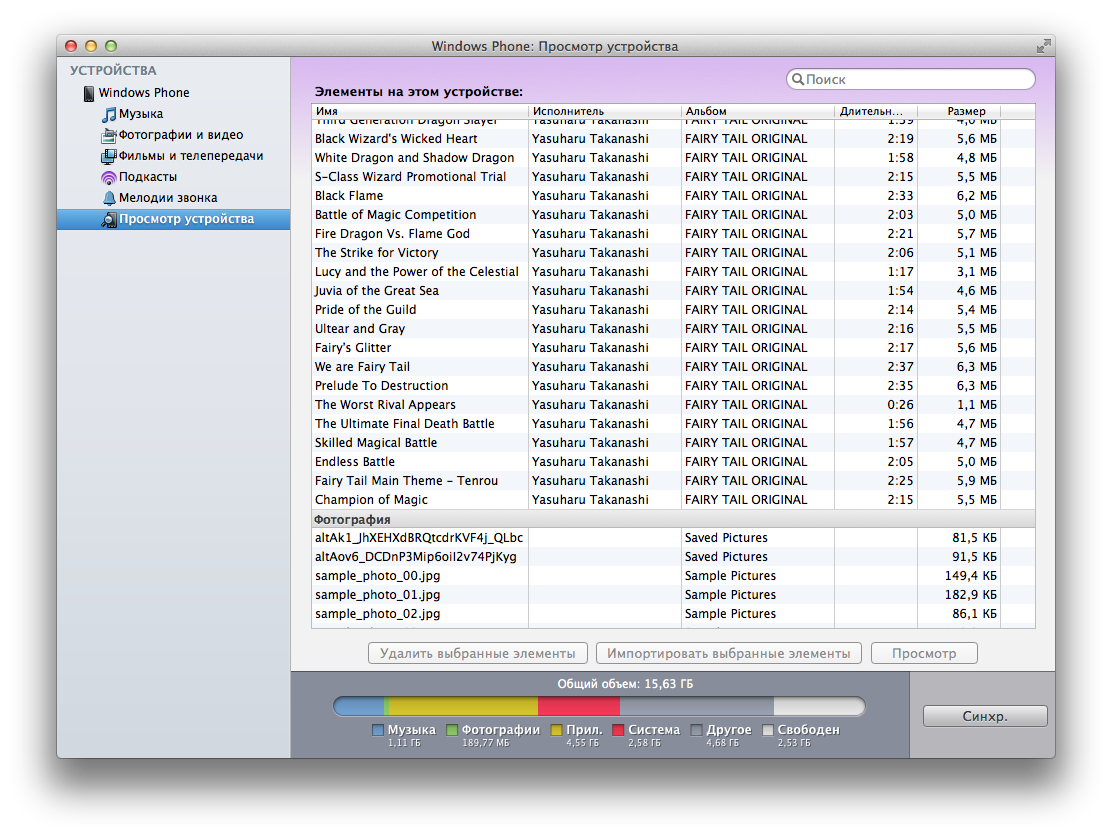1112x837 pixels.
Task: Click the green Фотографии legend swatch
Action: pyautogui.click(x=452, y=730)
